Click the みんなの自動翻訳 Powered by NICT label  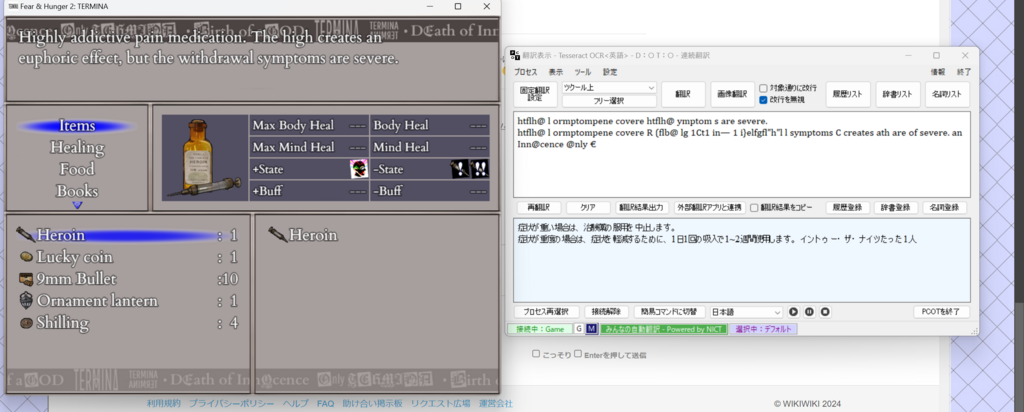[x=662, y=329]
